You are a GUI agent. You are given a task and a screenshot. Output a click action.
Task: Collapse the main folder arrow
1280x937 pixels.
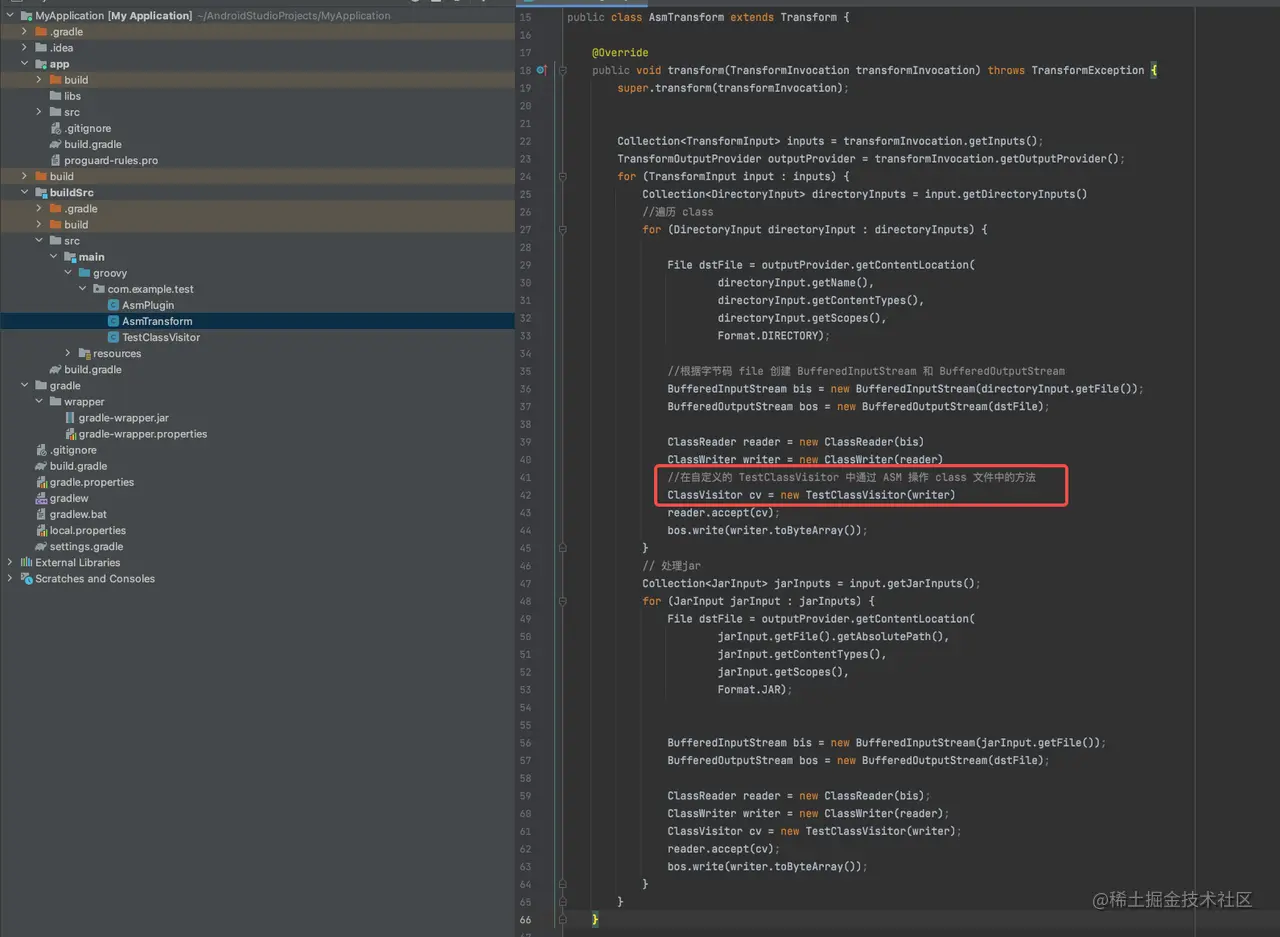54,257
